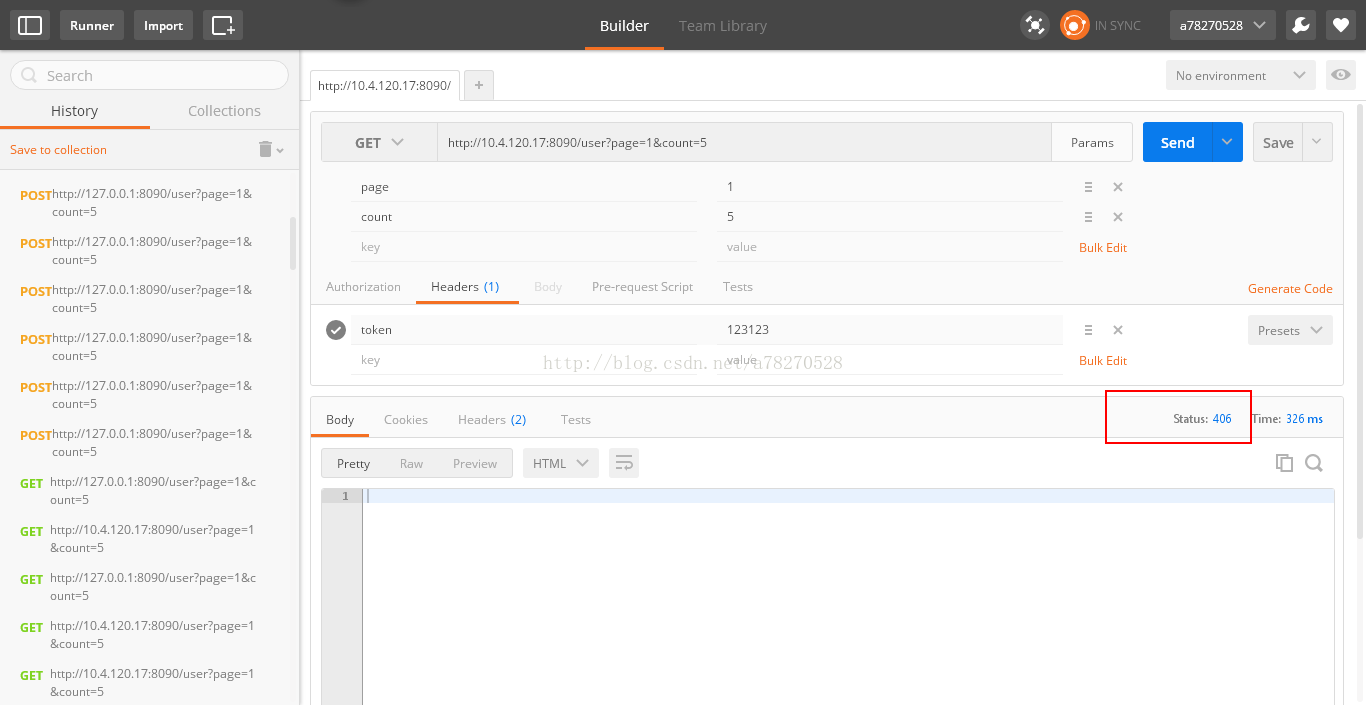Click the page parameter value field
This screenshot has width=1366, height=705.
(890, 187)
